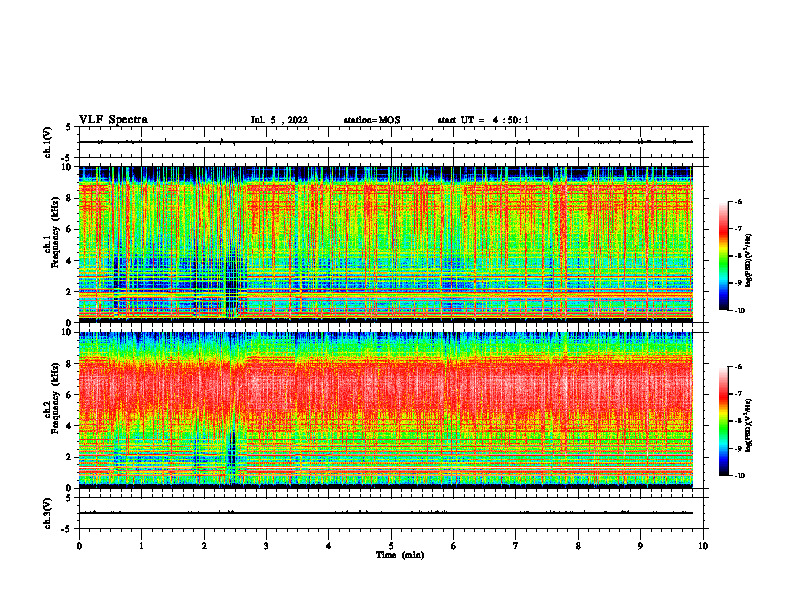
Task: Click the ch.2 color bar PSD label
Action: click(x=748, y=426)
